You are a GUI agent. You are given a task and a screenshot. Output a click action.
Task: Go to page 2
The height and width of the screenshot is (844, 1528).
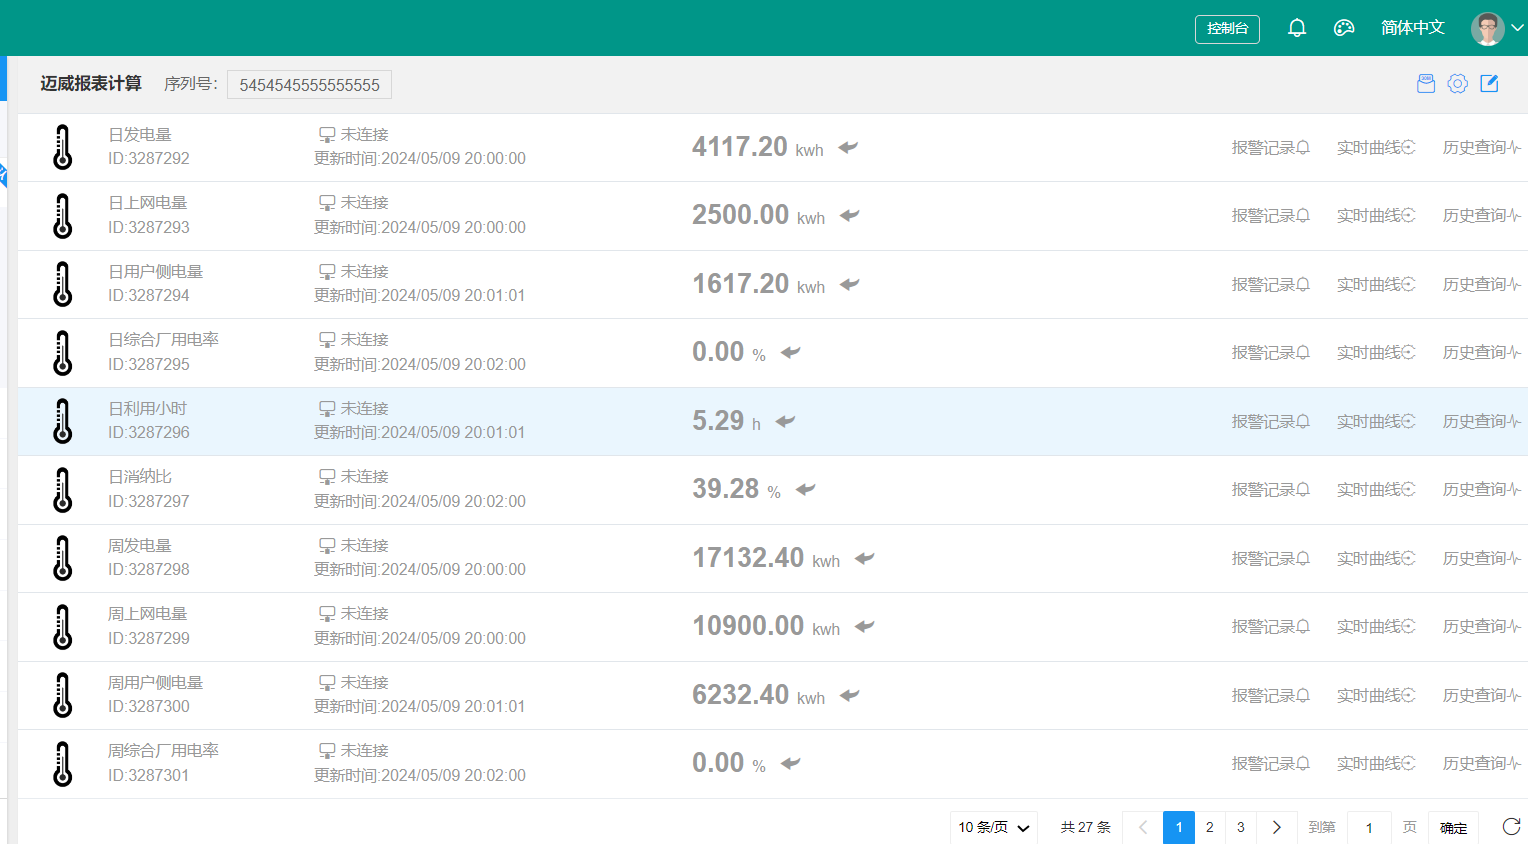click(x=1210, y=827)
